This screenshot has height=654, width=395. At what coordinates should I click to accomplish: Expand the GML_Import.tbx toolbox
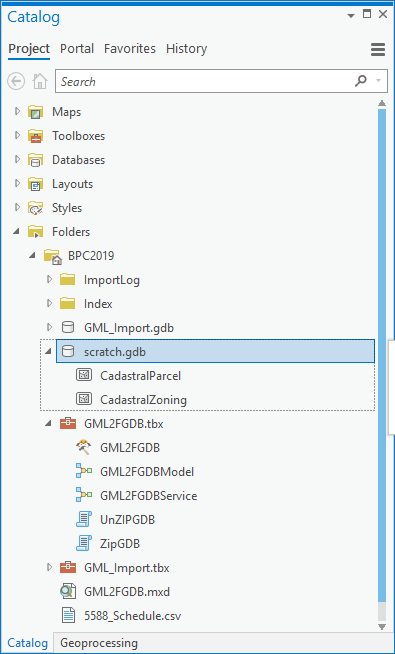[x=49, y=567]
